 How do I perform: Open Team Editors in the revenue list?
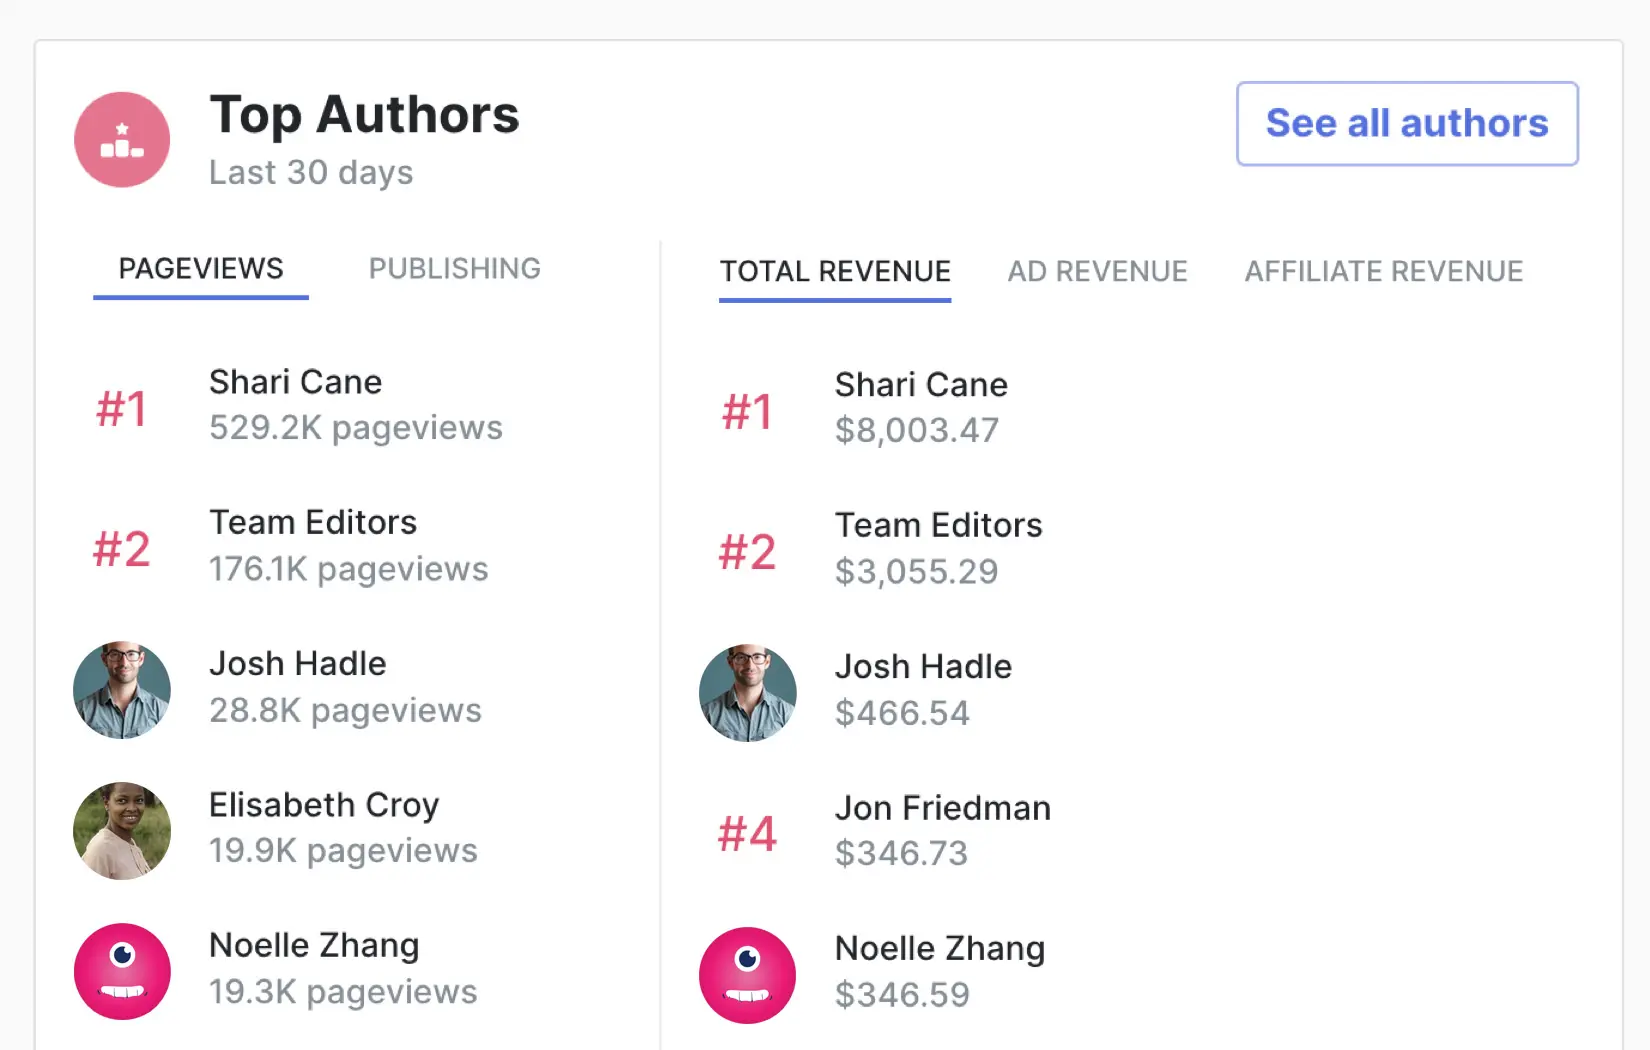[938, 525]
